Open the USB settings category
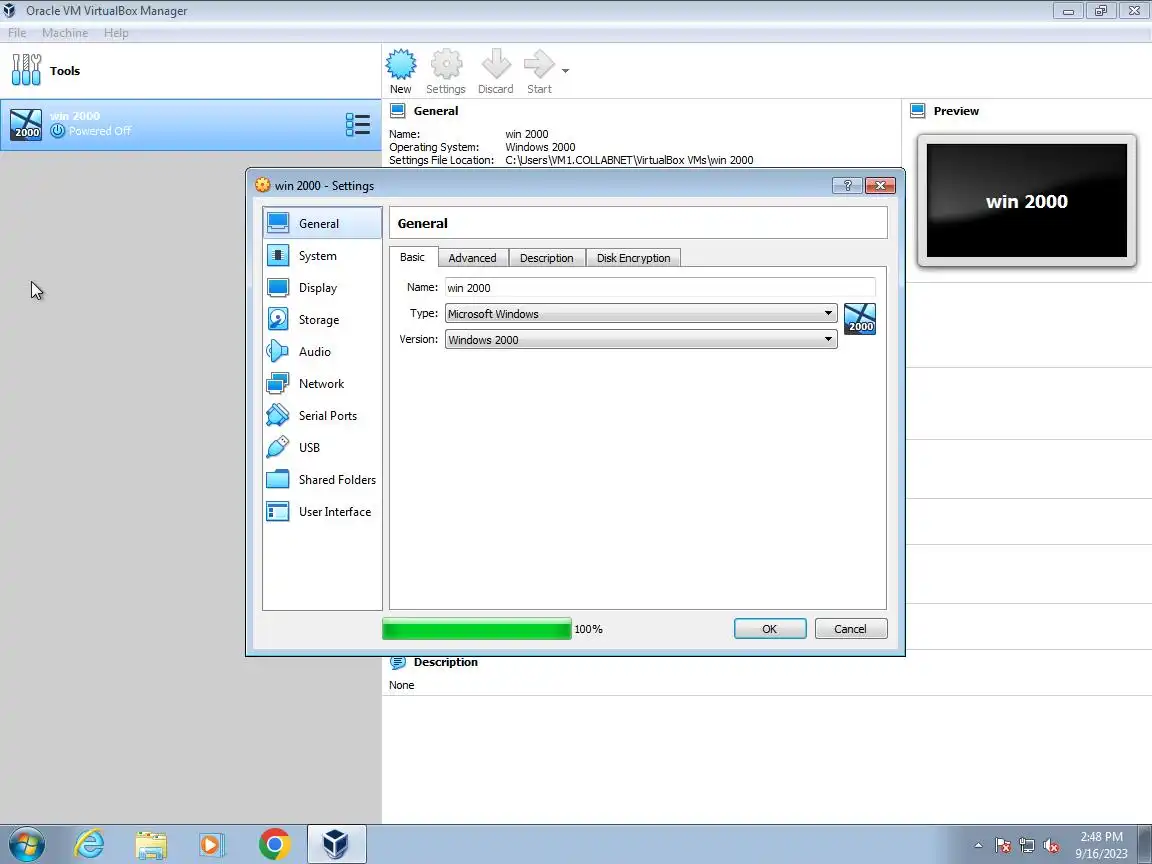This screenshot has width=1152, height=864. pyautogui.click(x=322, y=447)
